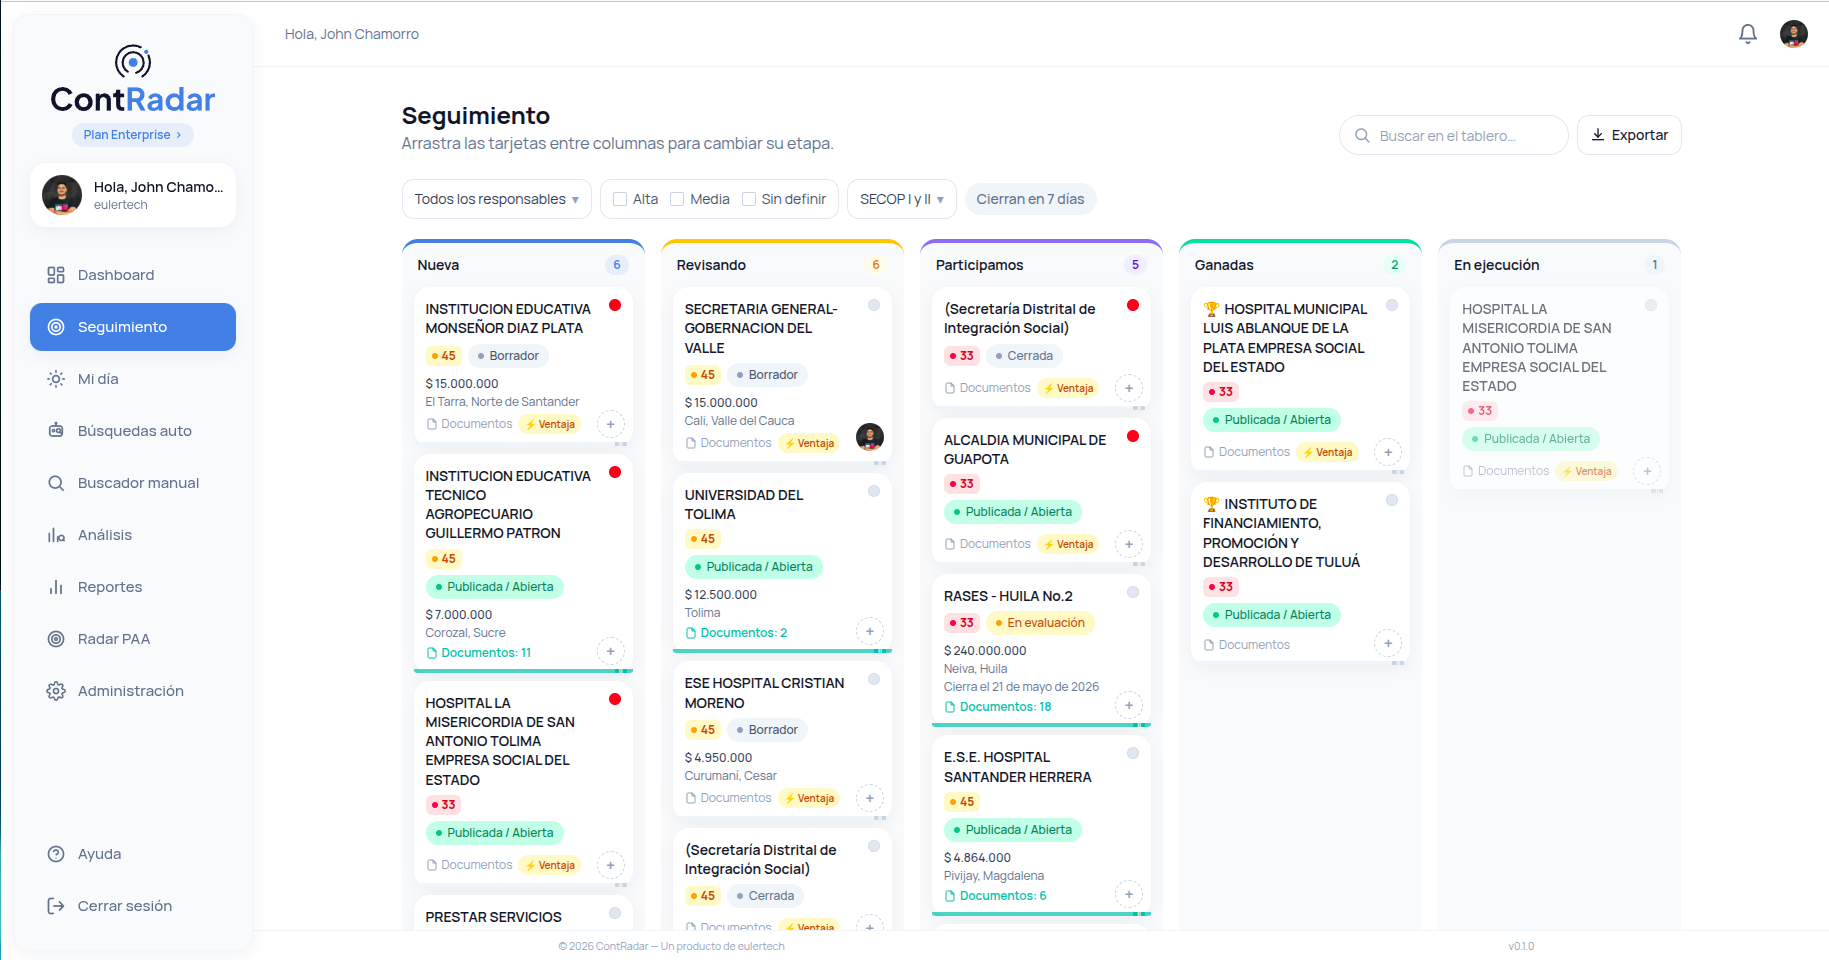Open Documentos: 2 on UNIVERSIDAD DEL TOLIMA card

point(736,633)
